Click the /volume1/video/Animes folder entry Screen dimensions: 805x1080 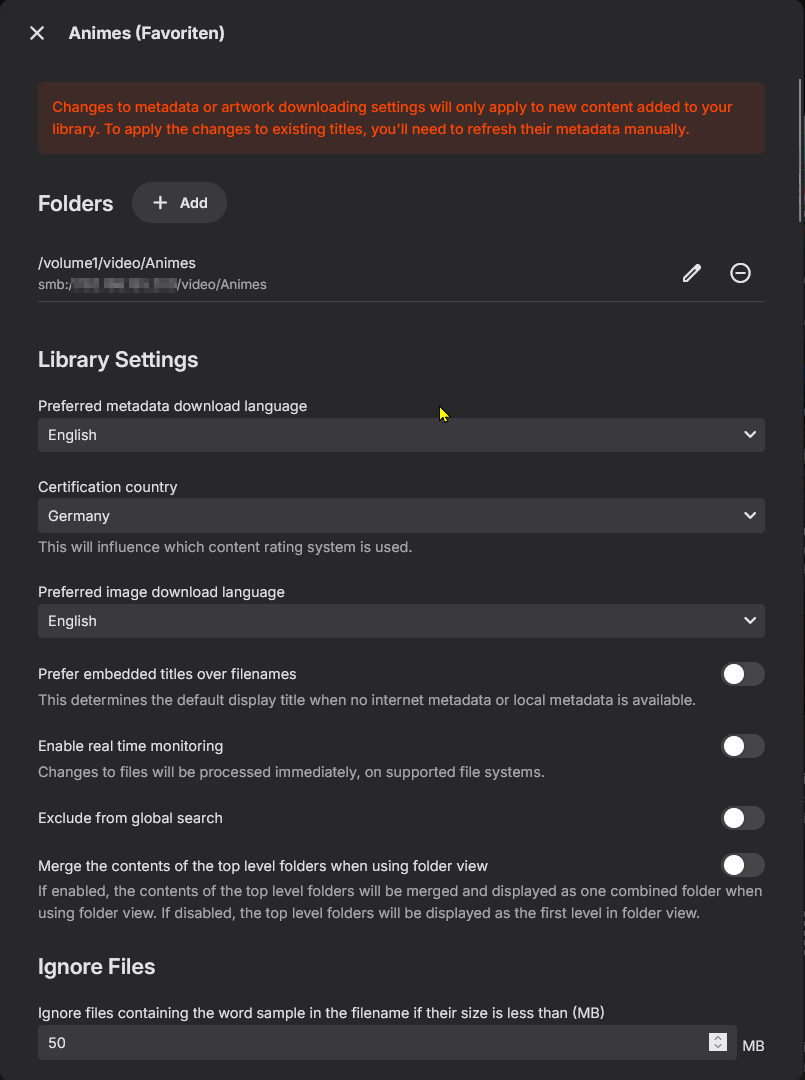coord(117,263)
